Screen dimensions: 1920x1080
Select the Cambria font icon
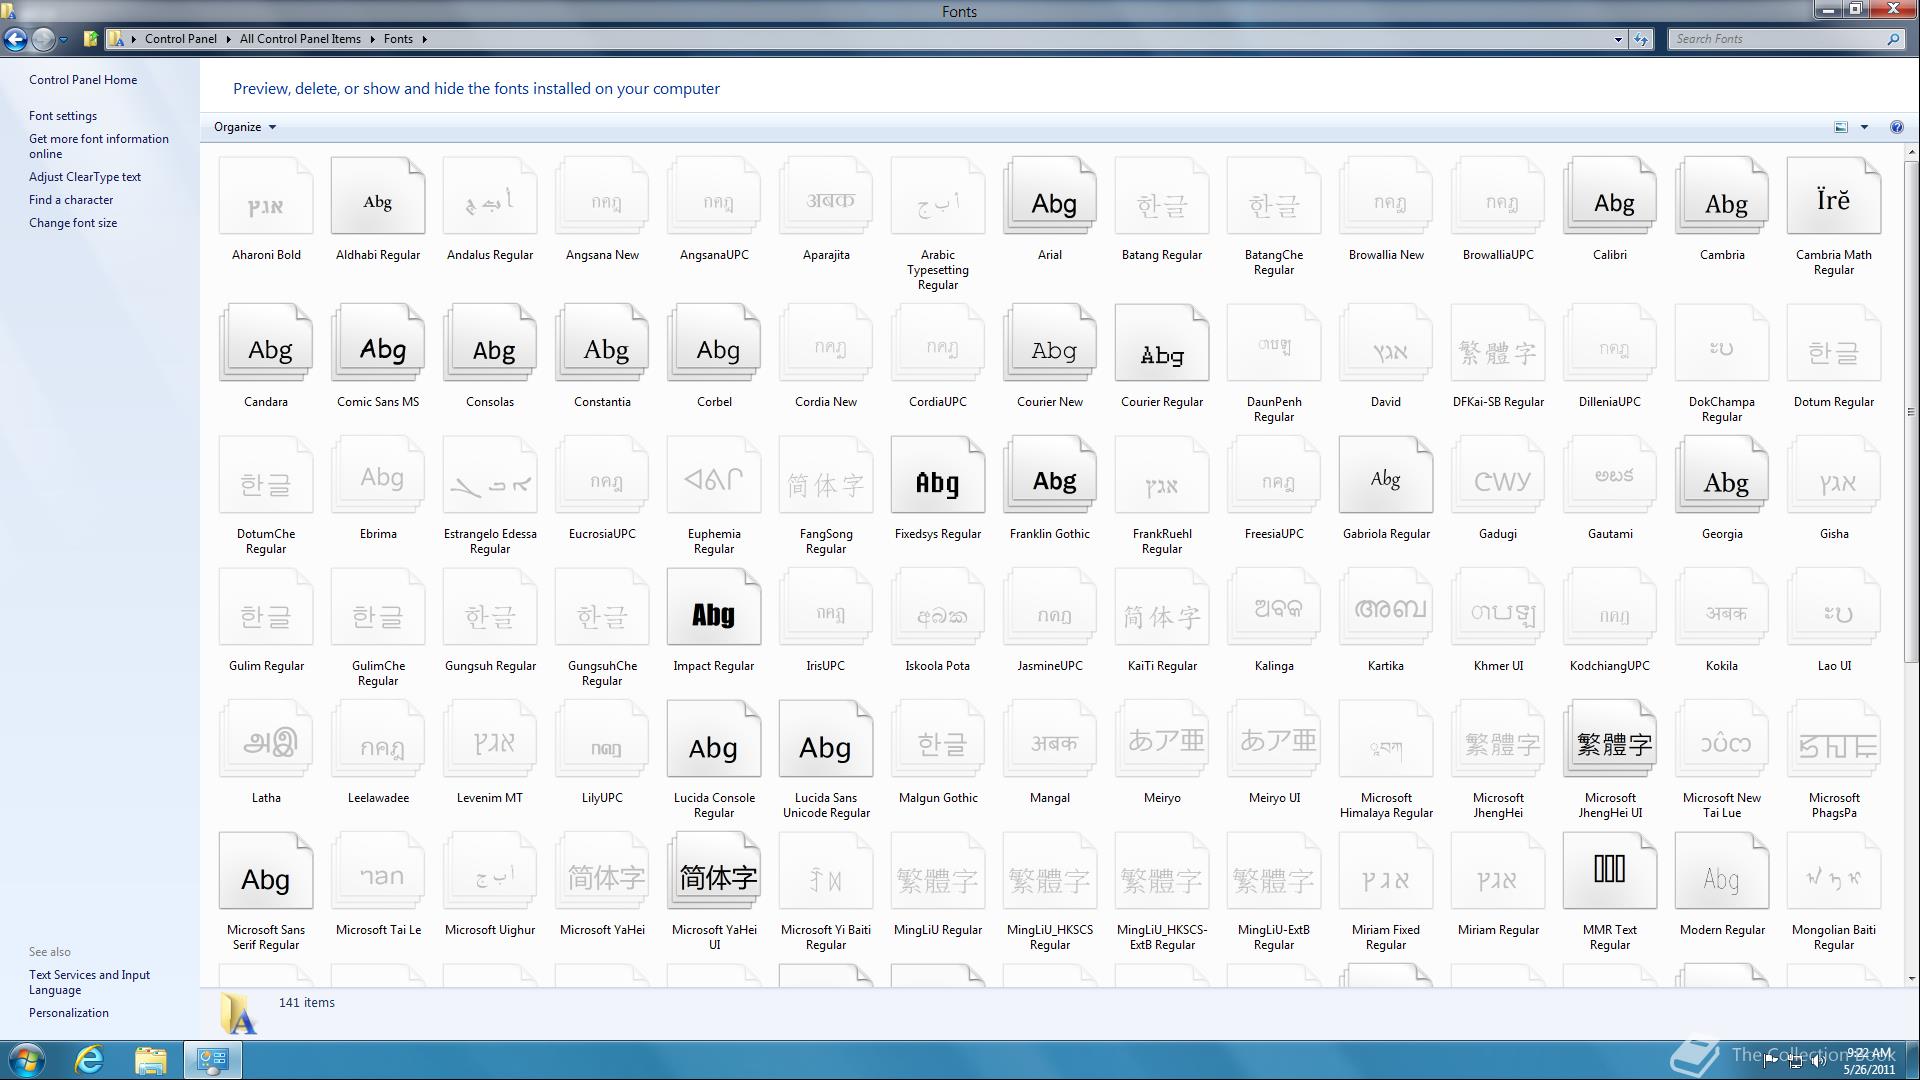pyautogui.click(x=1722, y=197)
